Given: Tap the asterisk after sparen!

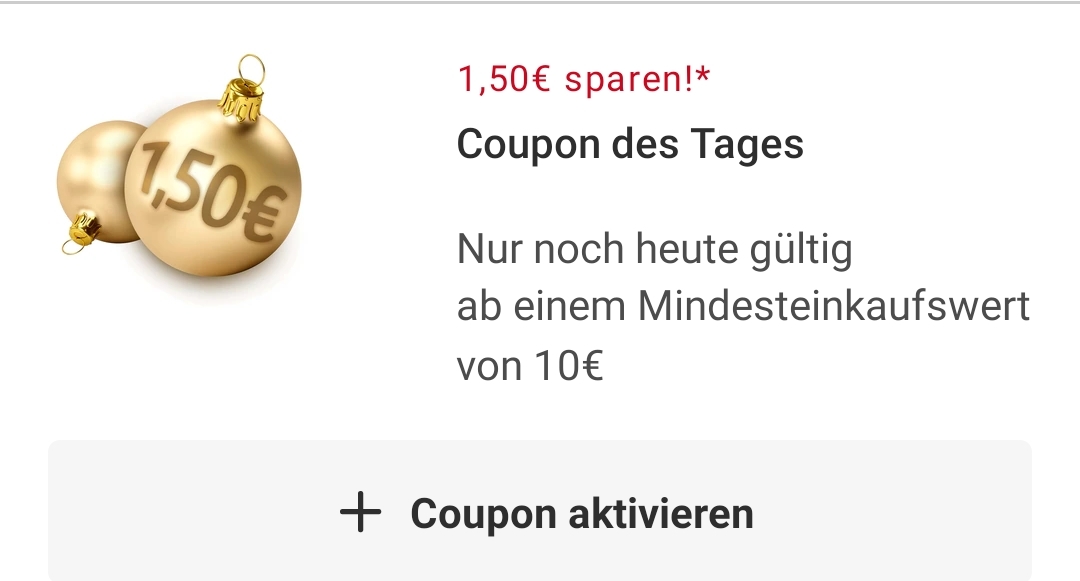Looking at the screenshot, I should [x=702, y=74].
